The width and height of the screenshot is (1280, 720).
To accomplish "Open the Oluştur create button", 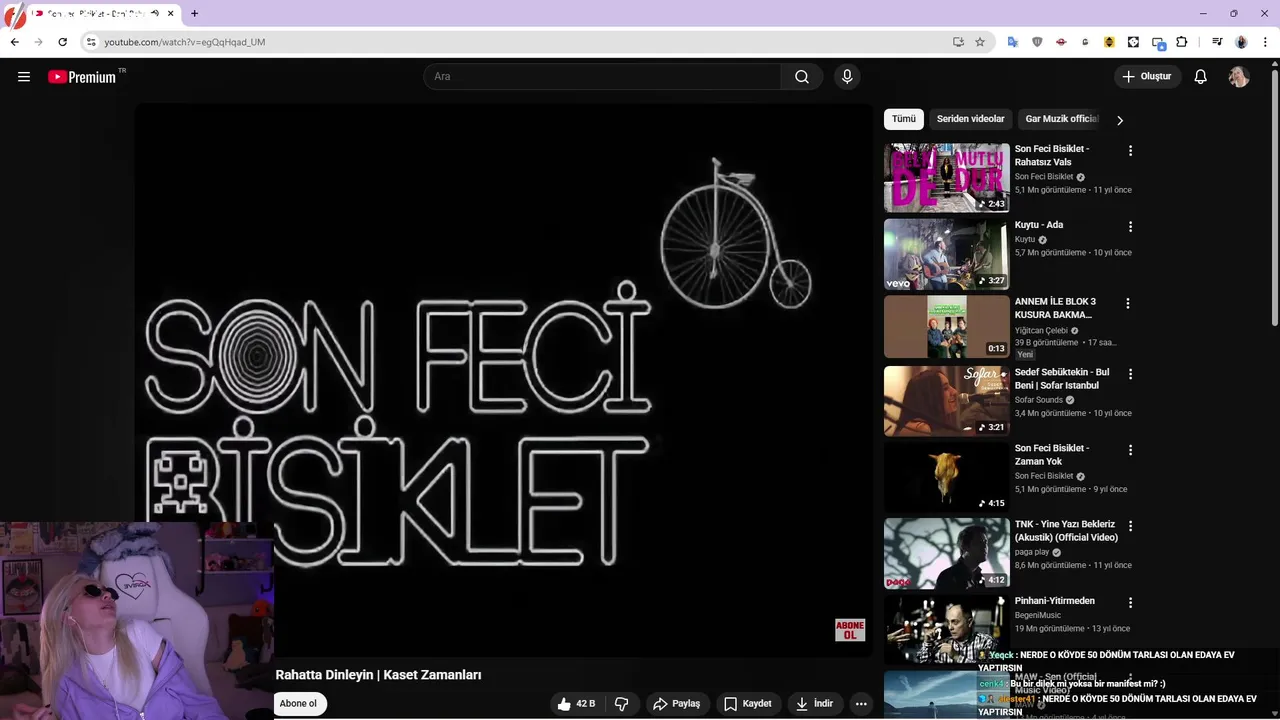I will [x=1148, y=77].
